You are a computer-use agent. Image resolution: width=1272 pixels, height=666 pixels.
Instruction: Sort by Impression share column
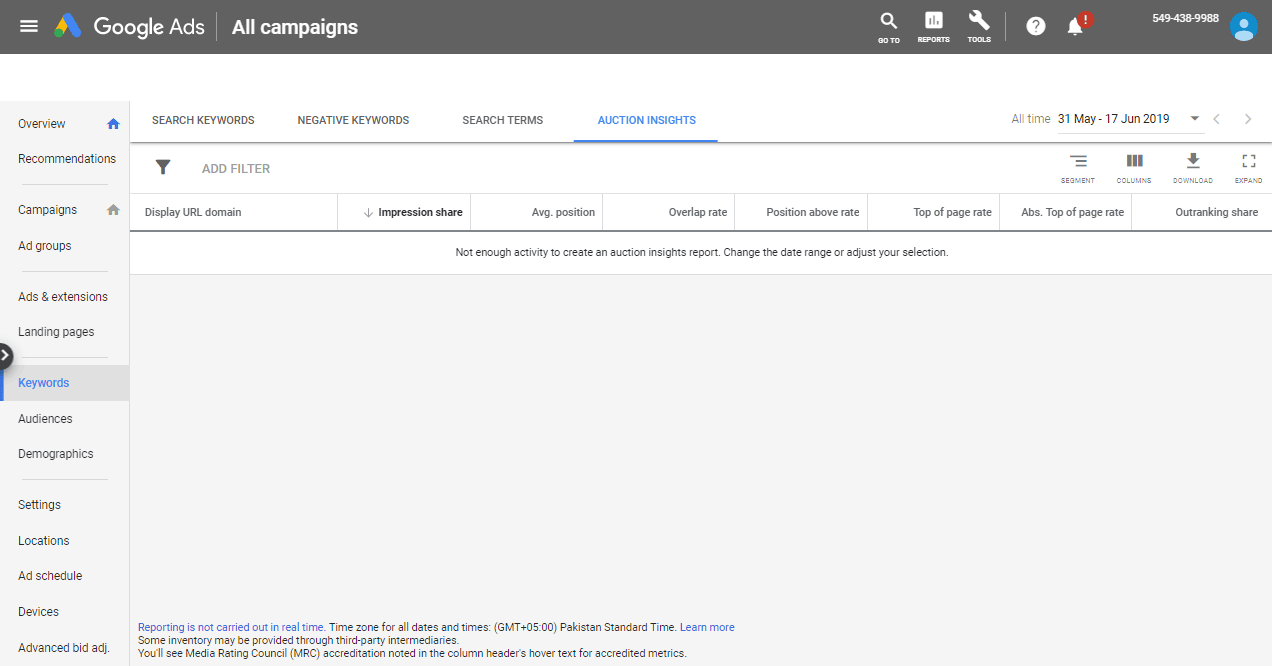coord(419,212)
